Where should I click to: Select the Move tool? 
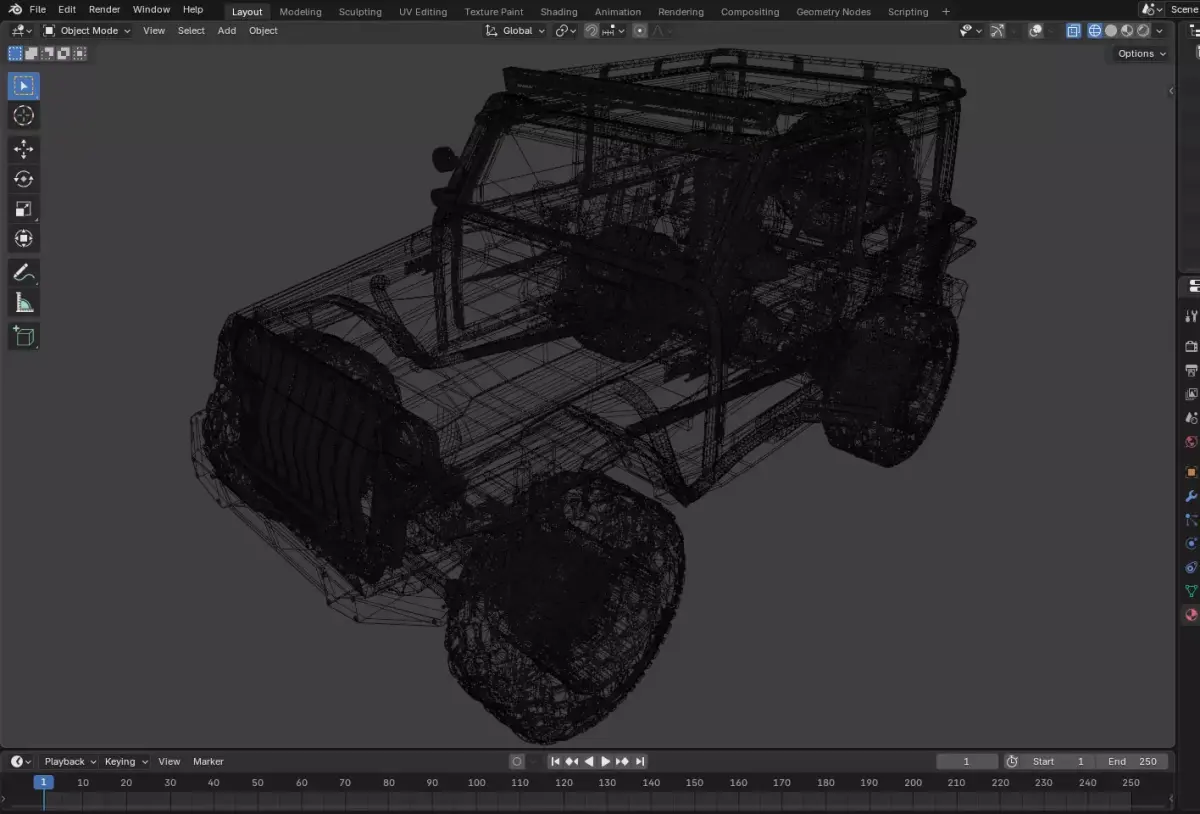(24, 150)
